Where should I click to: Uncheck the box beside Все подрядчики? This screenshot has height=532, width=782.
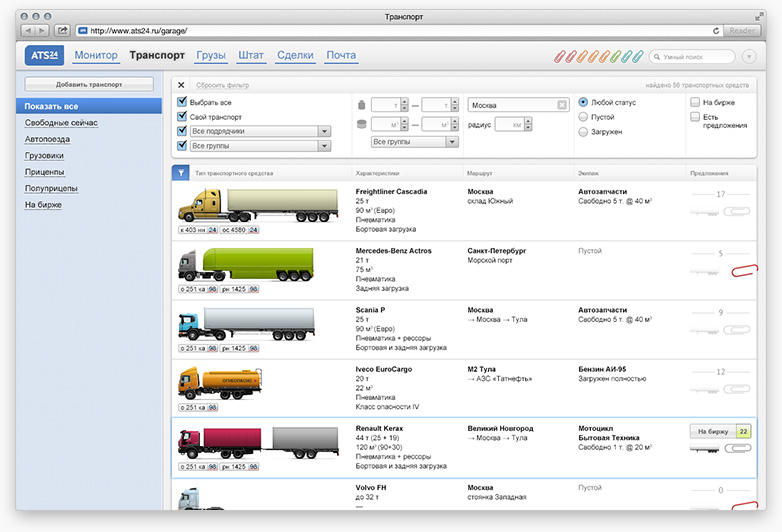(182, 131)
